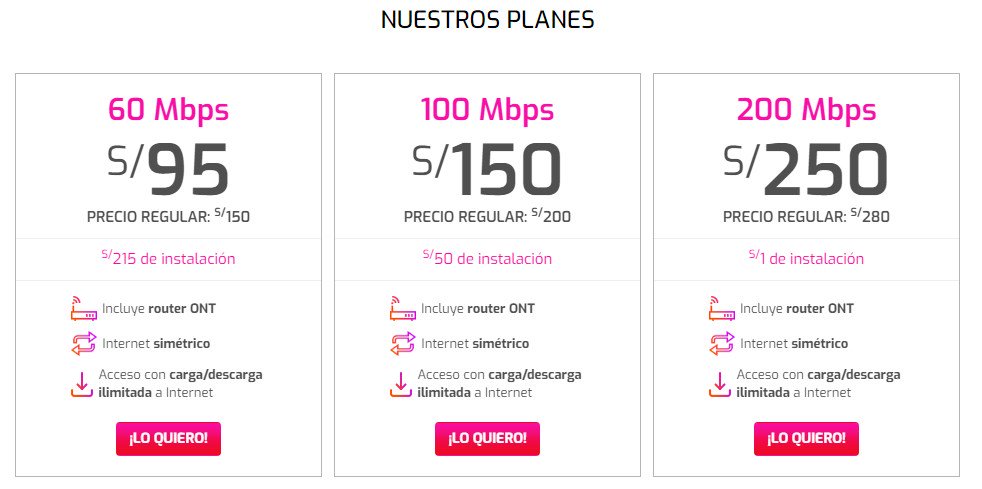Click the S/50 de instalación text
The height and width of the screenshot is (489, 982).
487,258
